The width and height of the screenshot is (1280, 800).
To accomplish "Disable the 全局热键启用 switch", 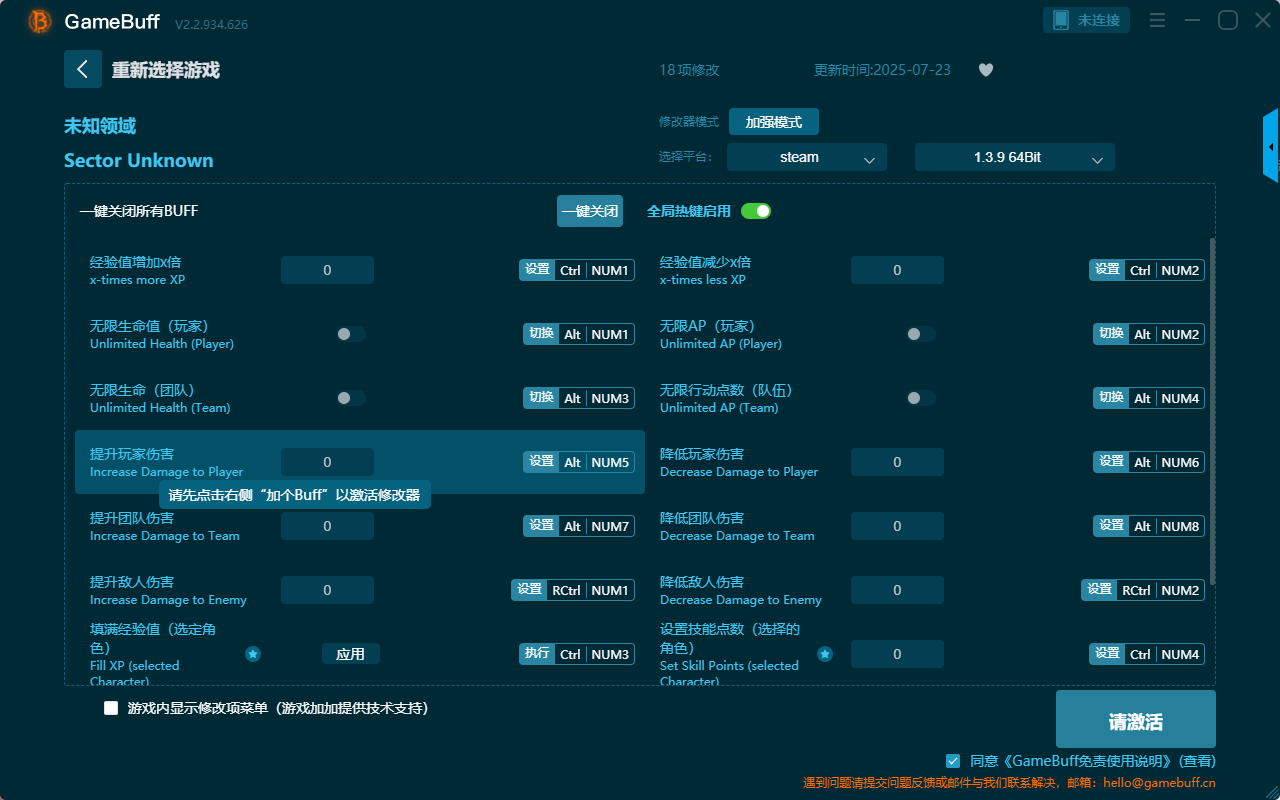I will (757, 211).
